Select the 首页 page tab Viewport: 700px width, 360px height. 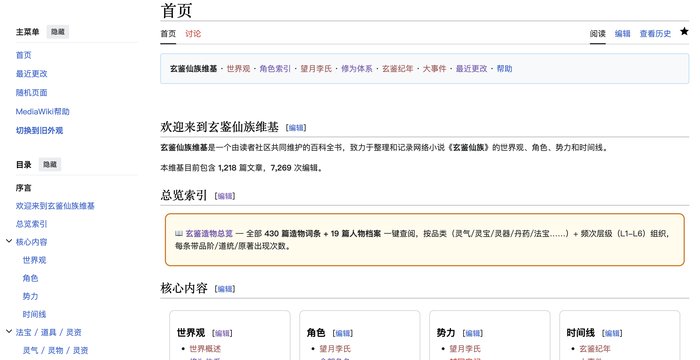click(168, 33)
